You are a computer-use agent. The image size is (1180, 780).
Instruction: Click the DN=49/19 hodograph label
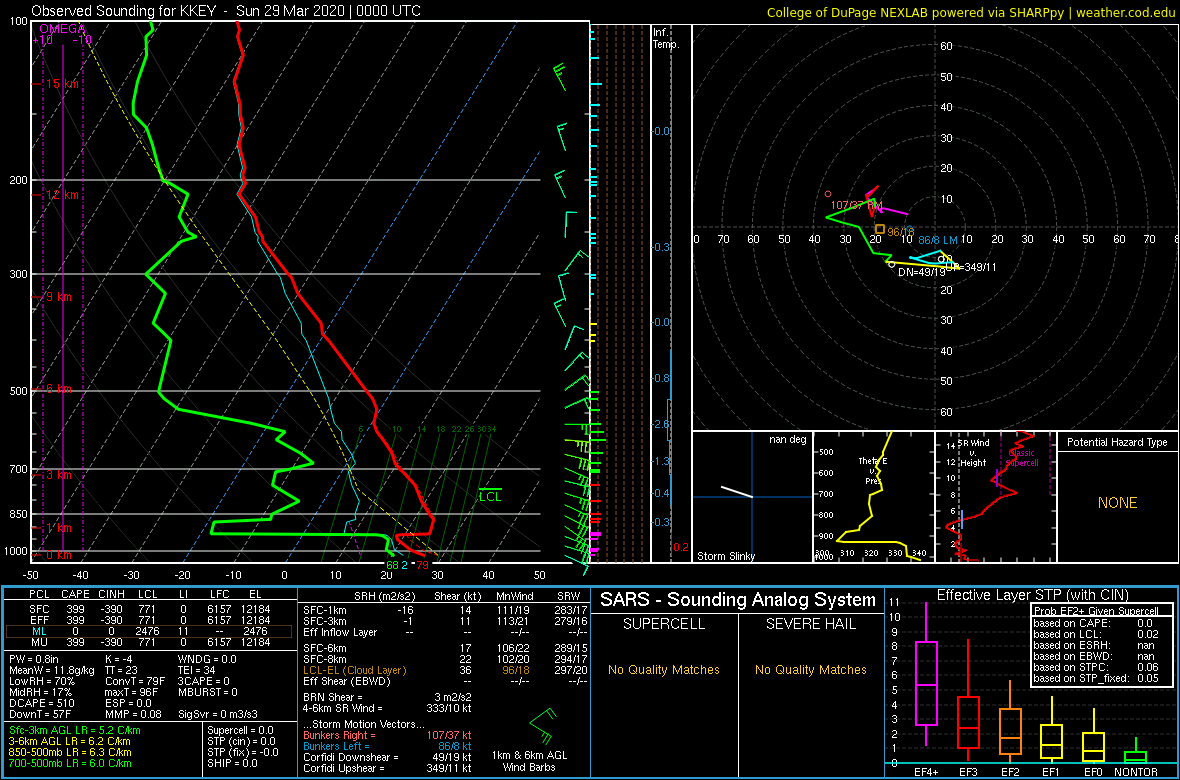[921, 272]
